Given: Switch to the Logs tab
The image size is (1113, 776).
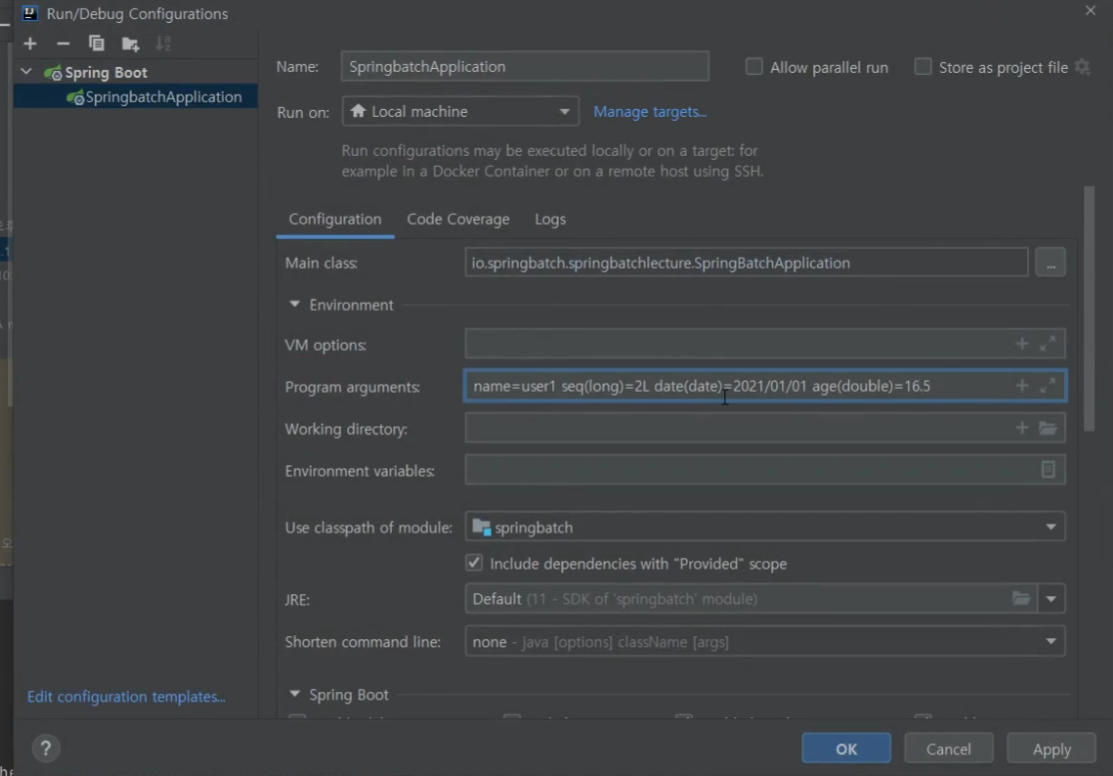Looking at the screenshot, I should pos(550,219).
